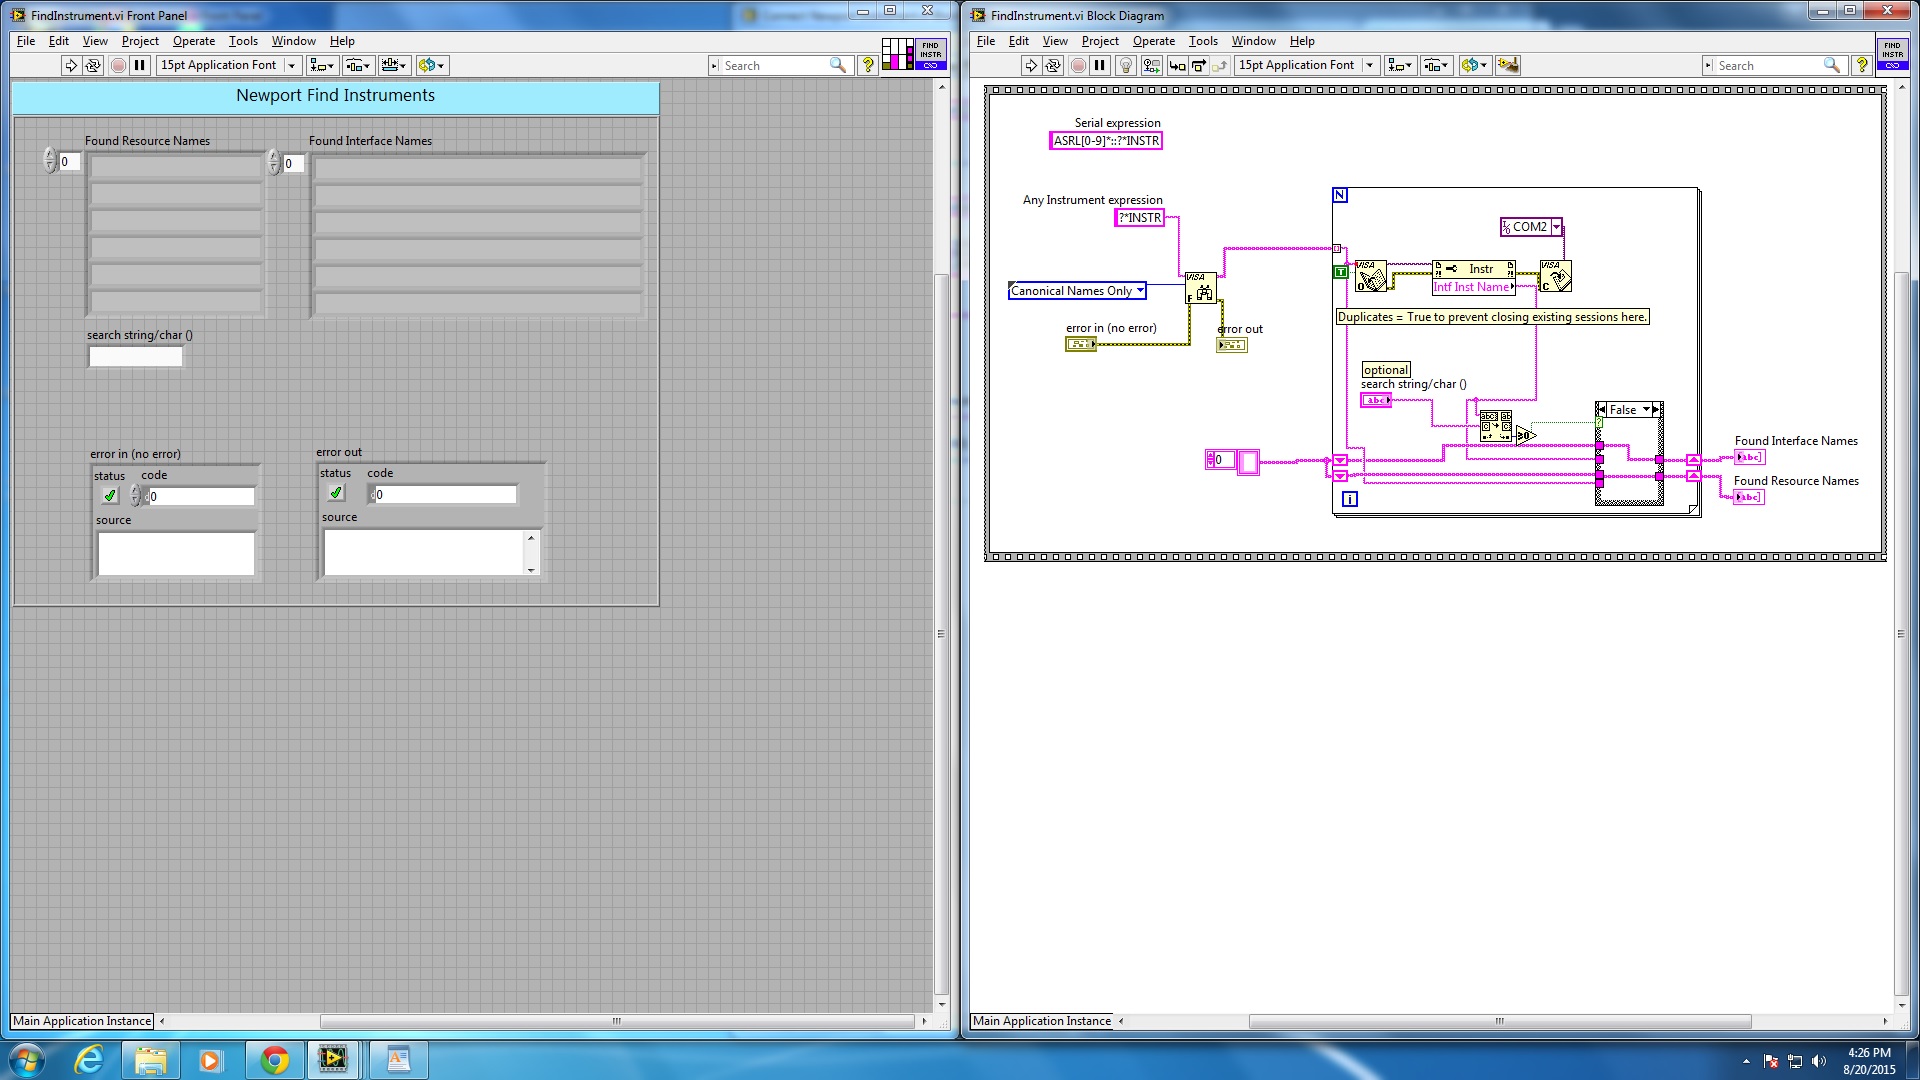1920x1080 pixels.
Task: Toggle Highlight Execution light bulb
Action: 1126,65
